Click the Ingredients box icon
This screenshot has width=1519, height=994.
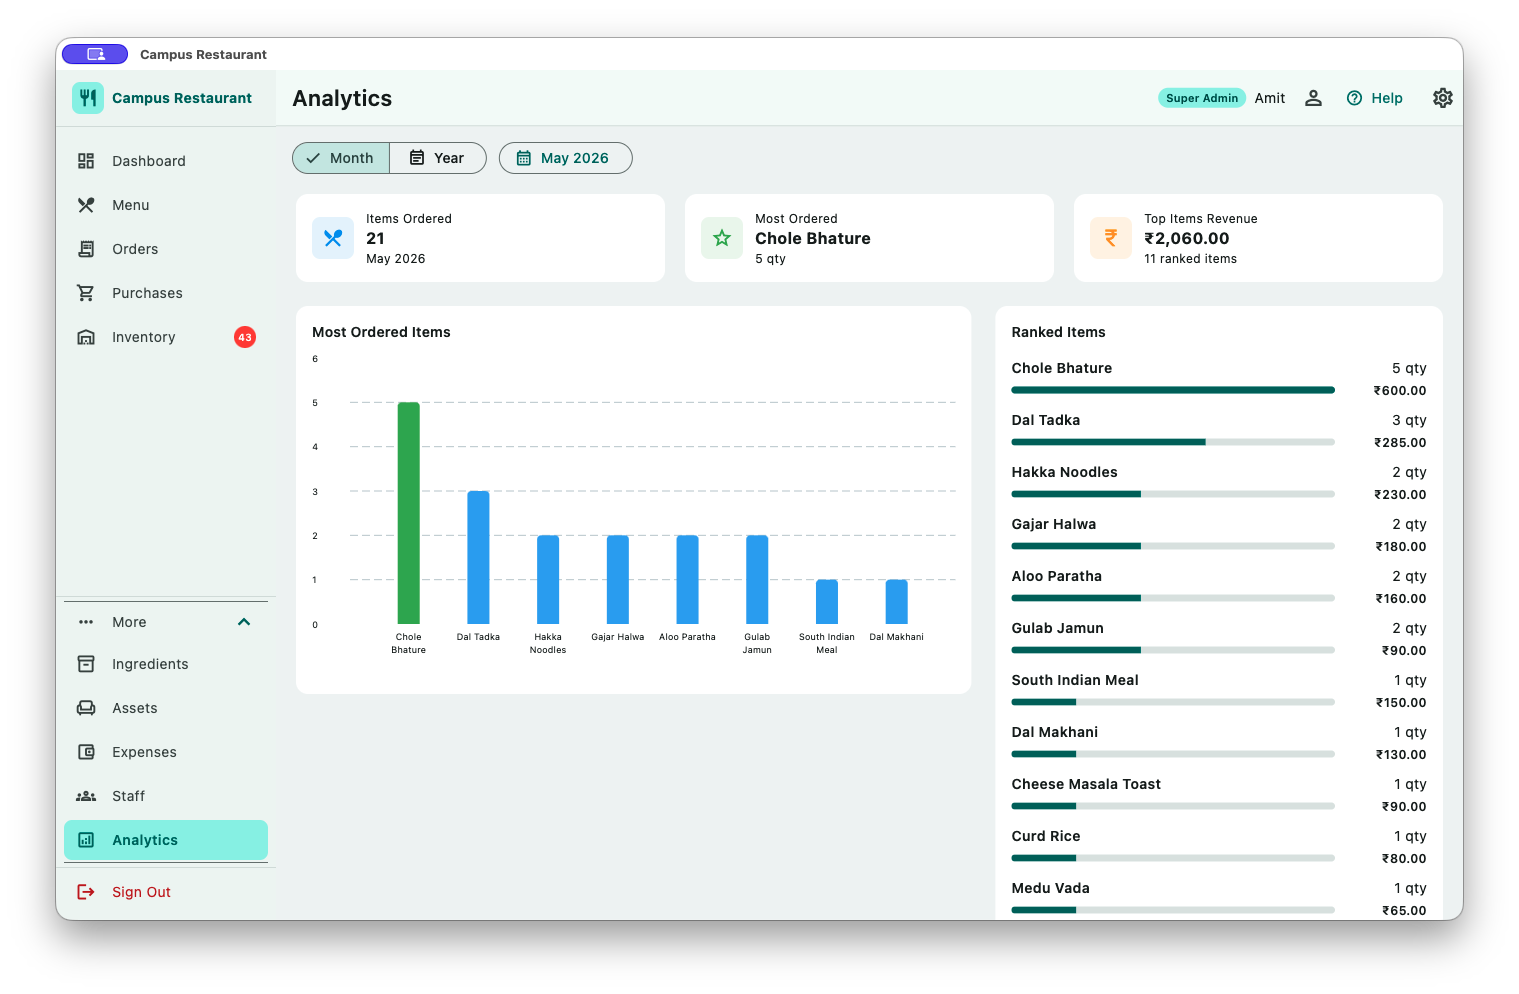coord(86,664)
